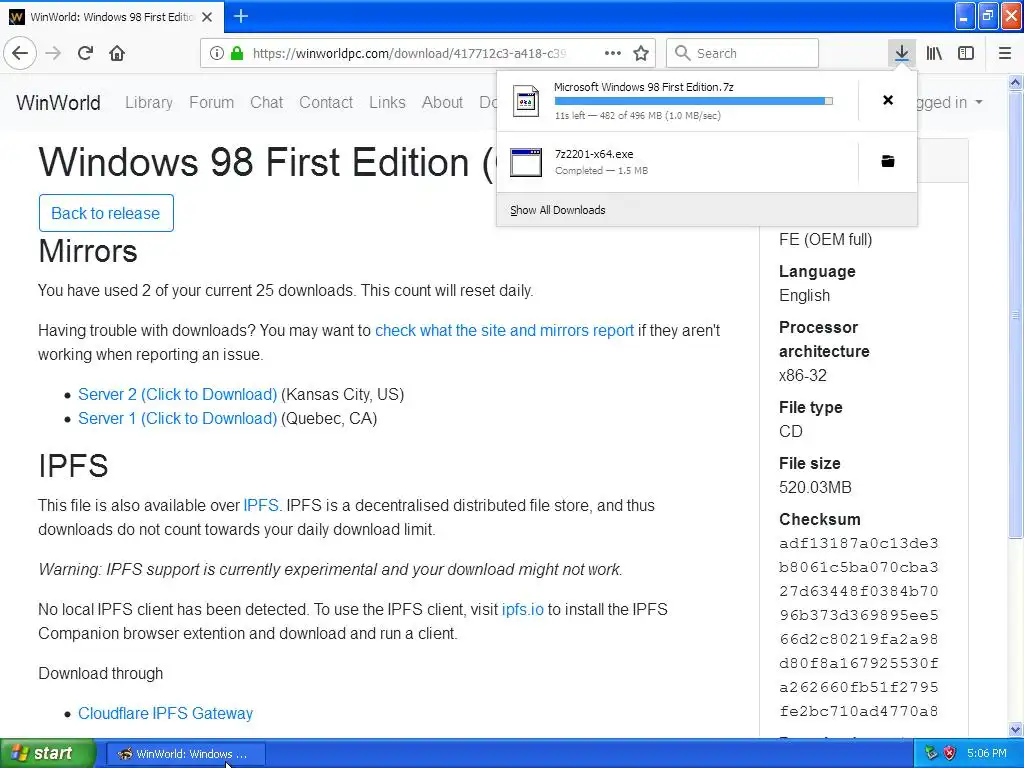The width and height of the screenshot is (1024, 768).
Task: Click the taskbar clock 5:06 PM
Action: click(986, 753)
